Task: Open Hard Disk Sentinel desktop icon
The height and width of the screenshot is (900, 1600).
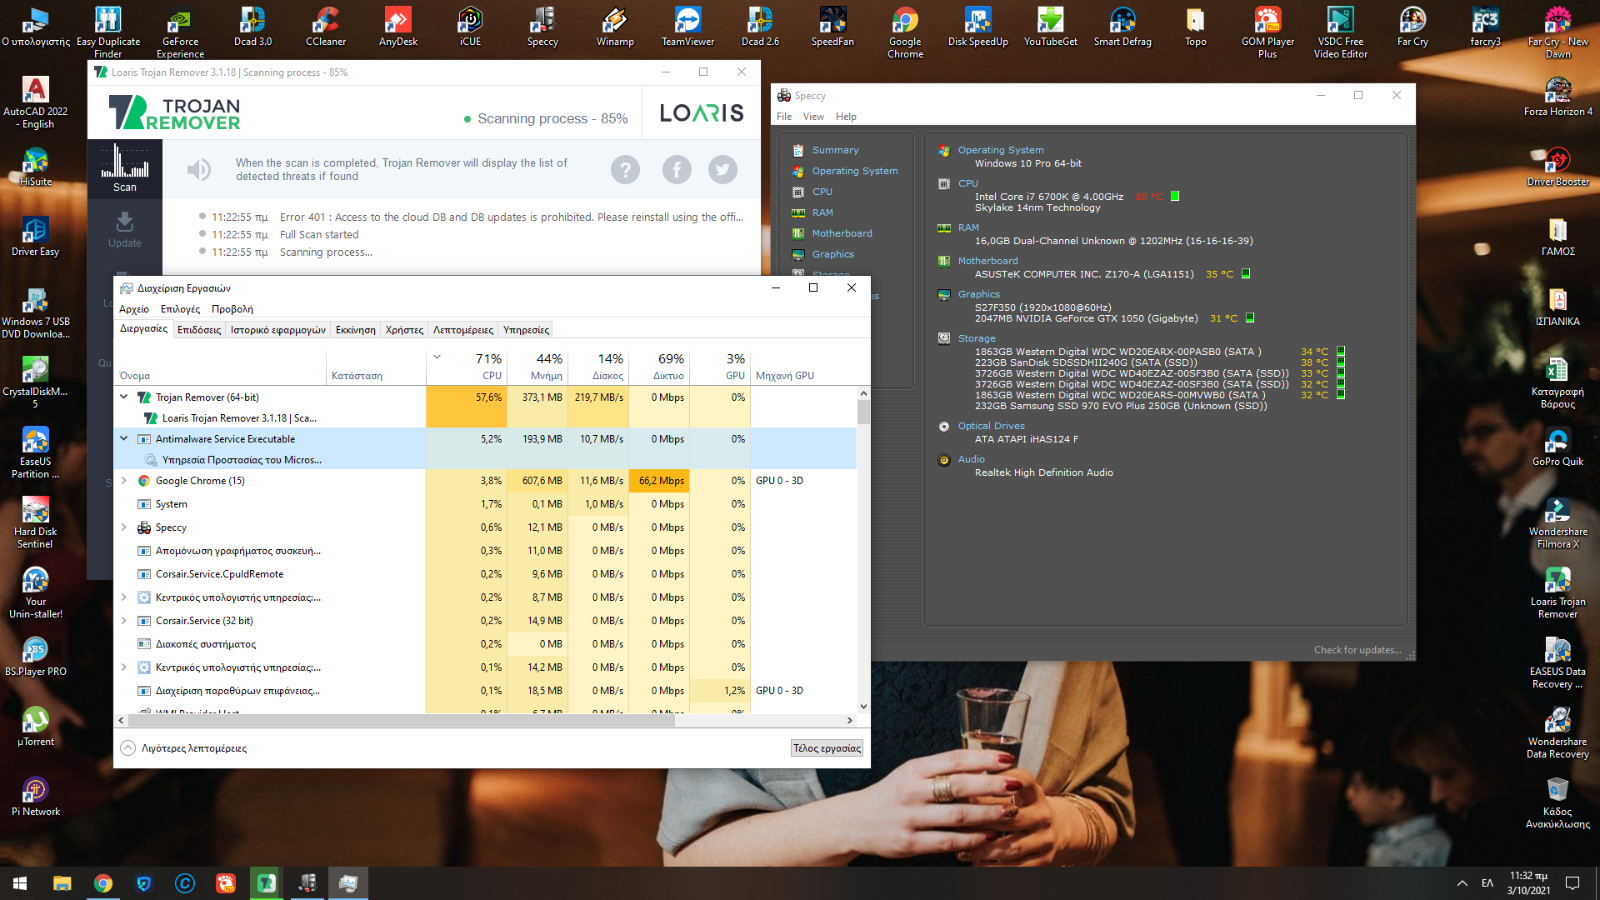Action: pos(35,523)
